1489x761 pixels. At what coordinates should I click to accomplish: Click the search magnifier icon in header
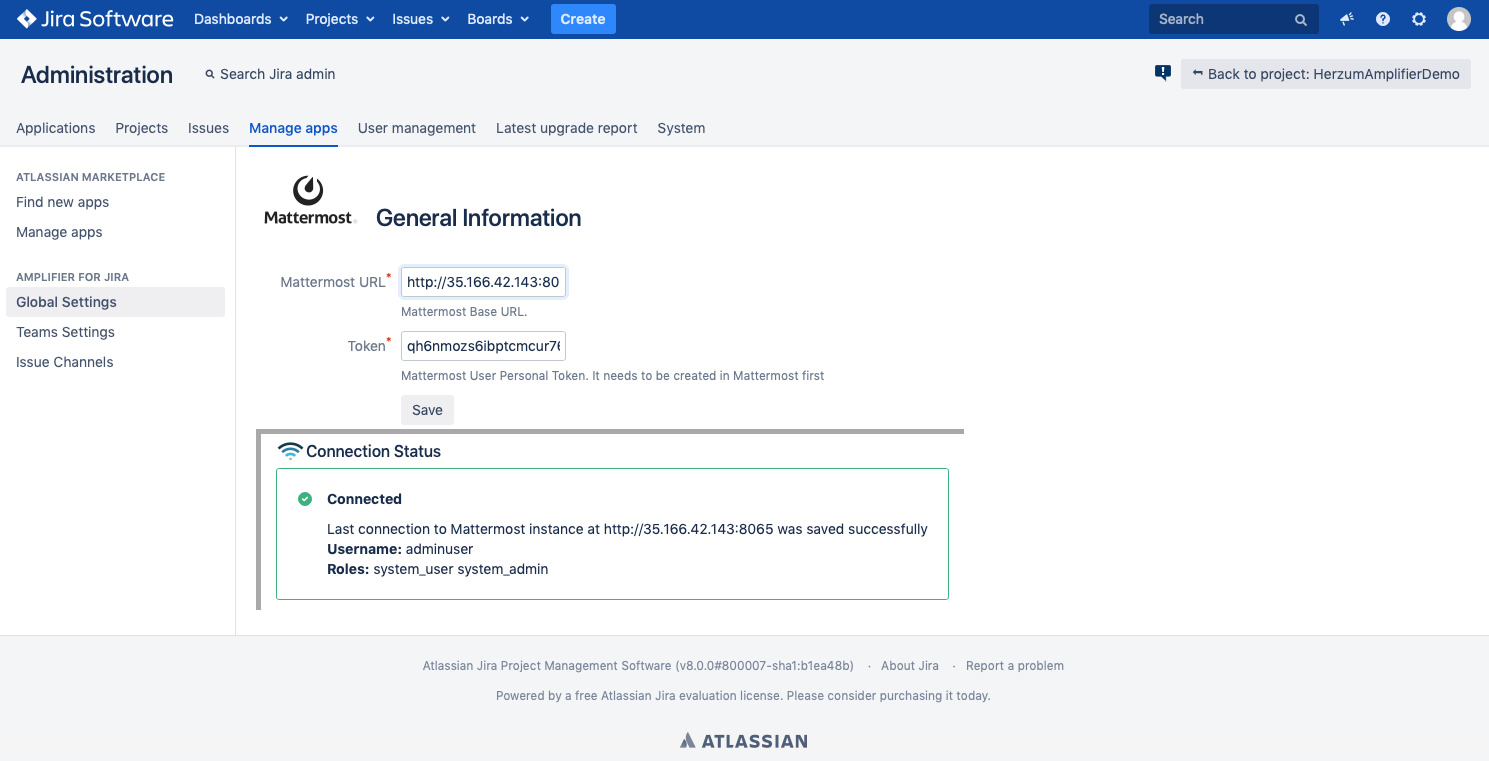coord(1301,20)
